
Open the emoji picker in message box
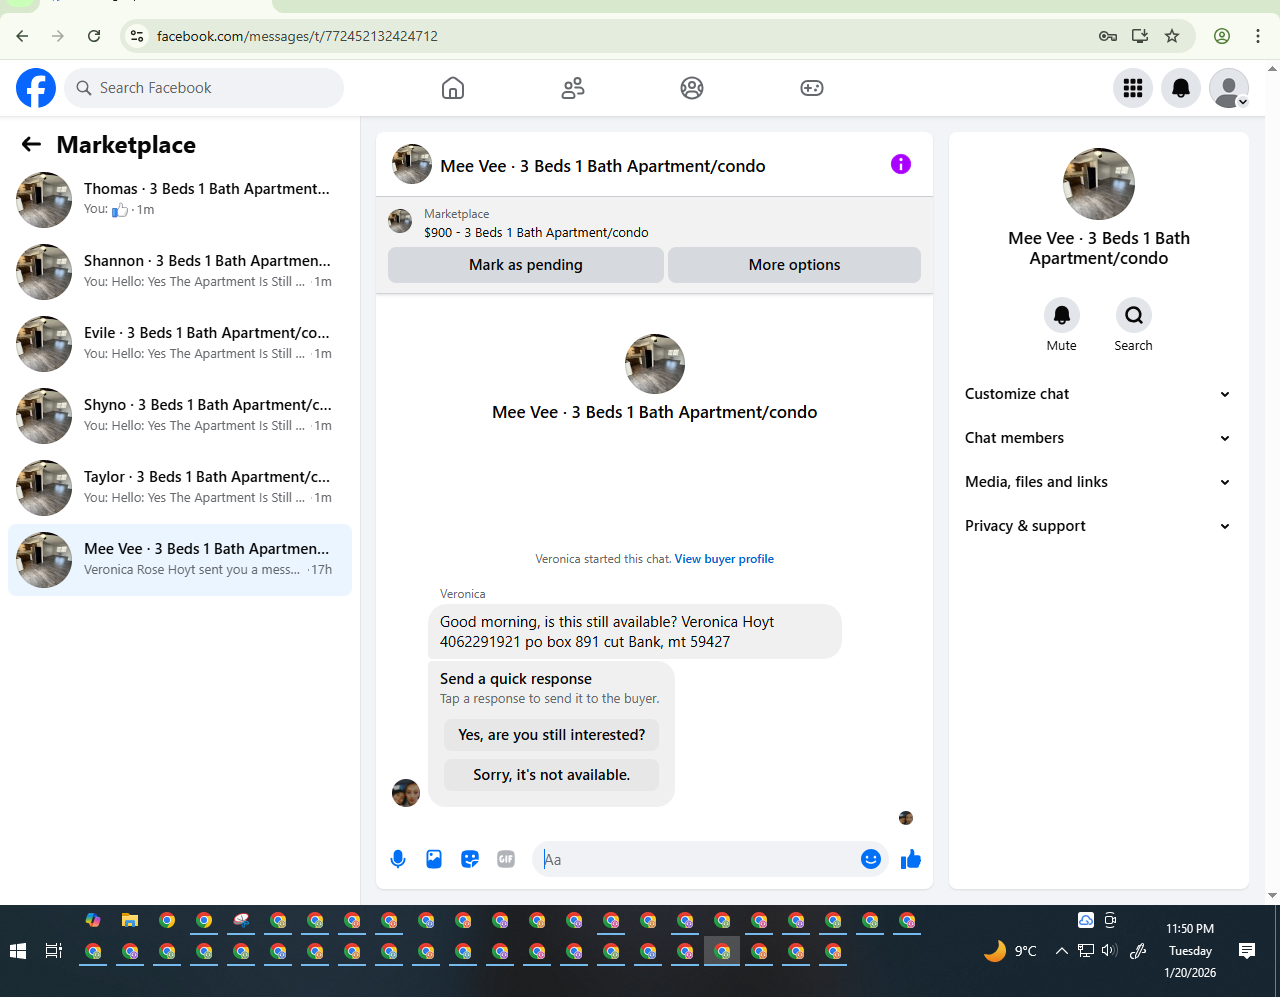(x=871, y=859)
